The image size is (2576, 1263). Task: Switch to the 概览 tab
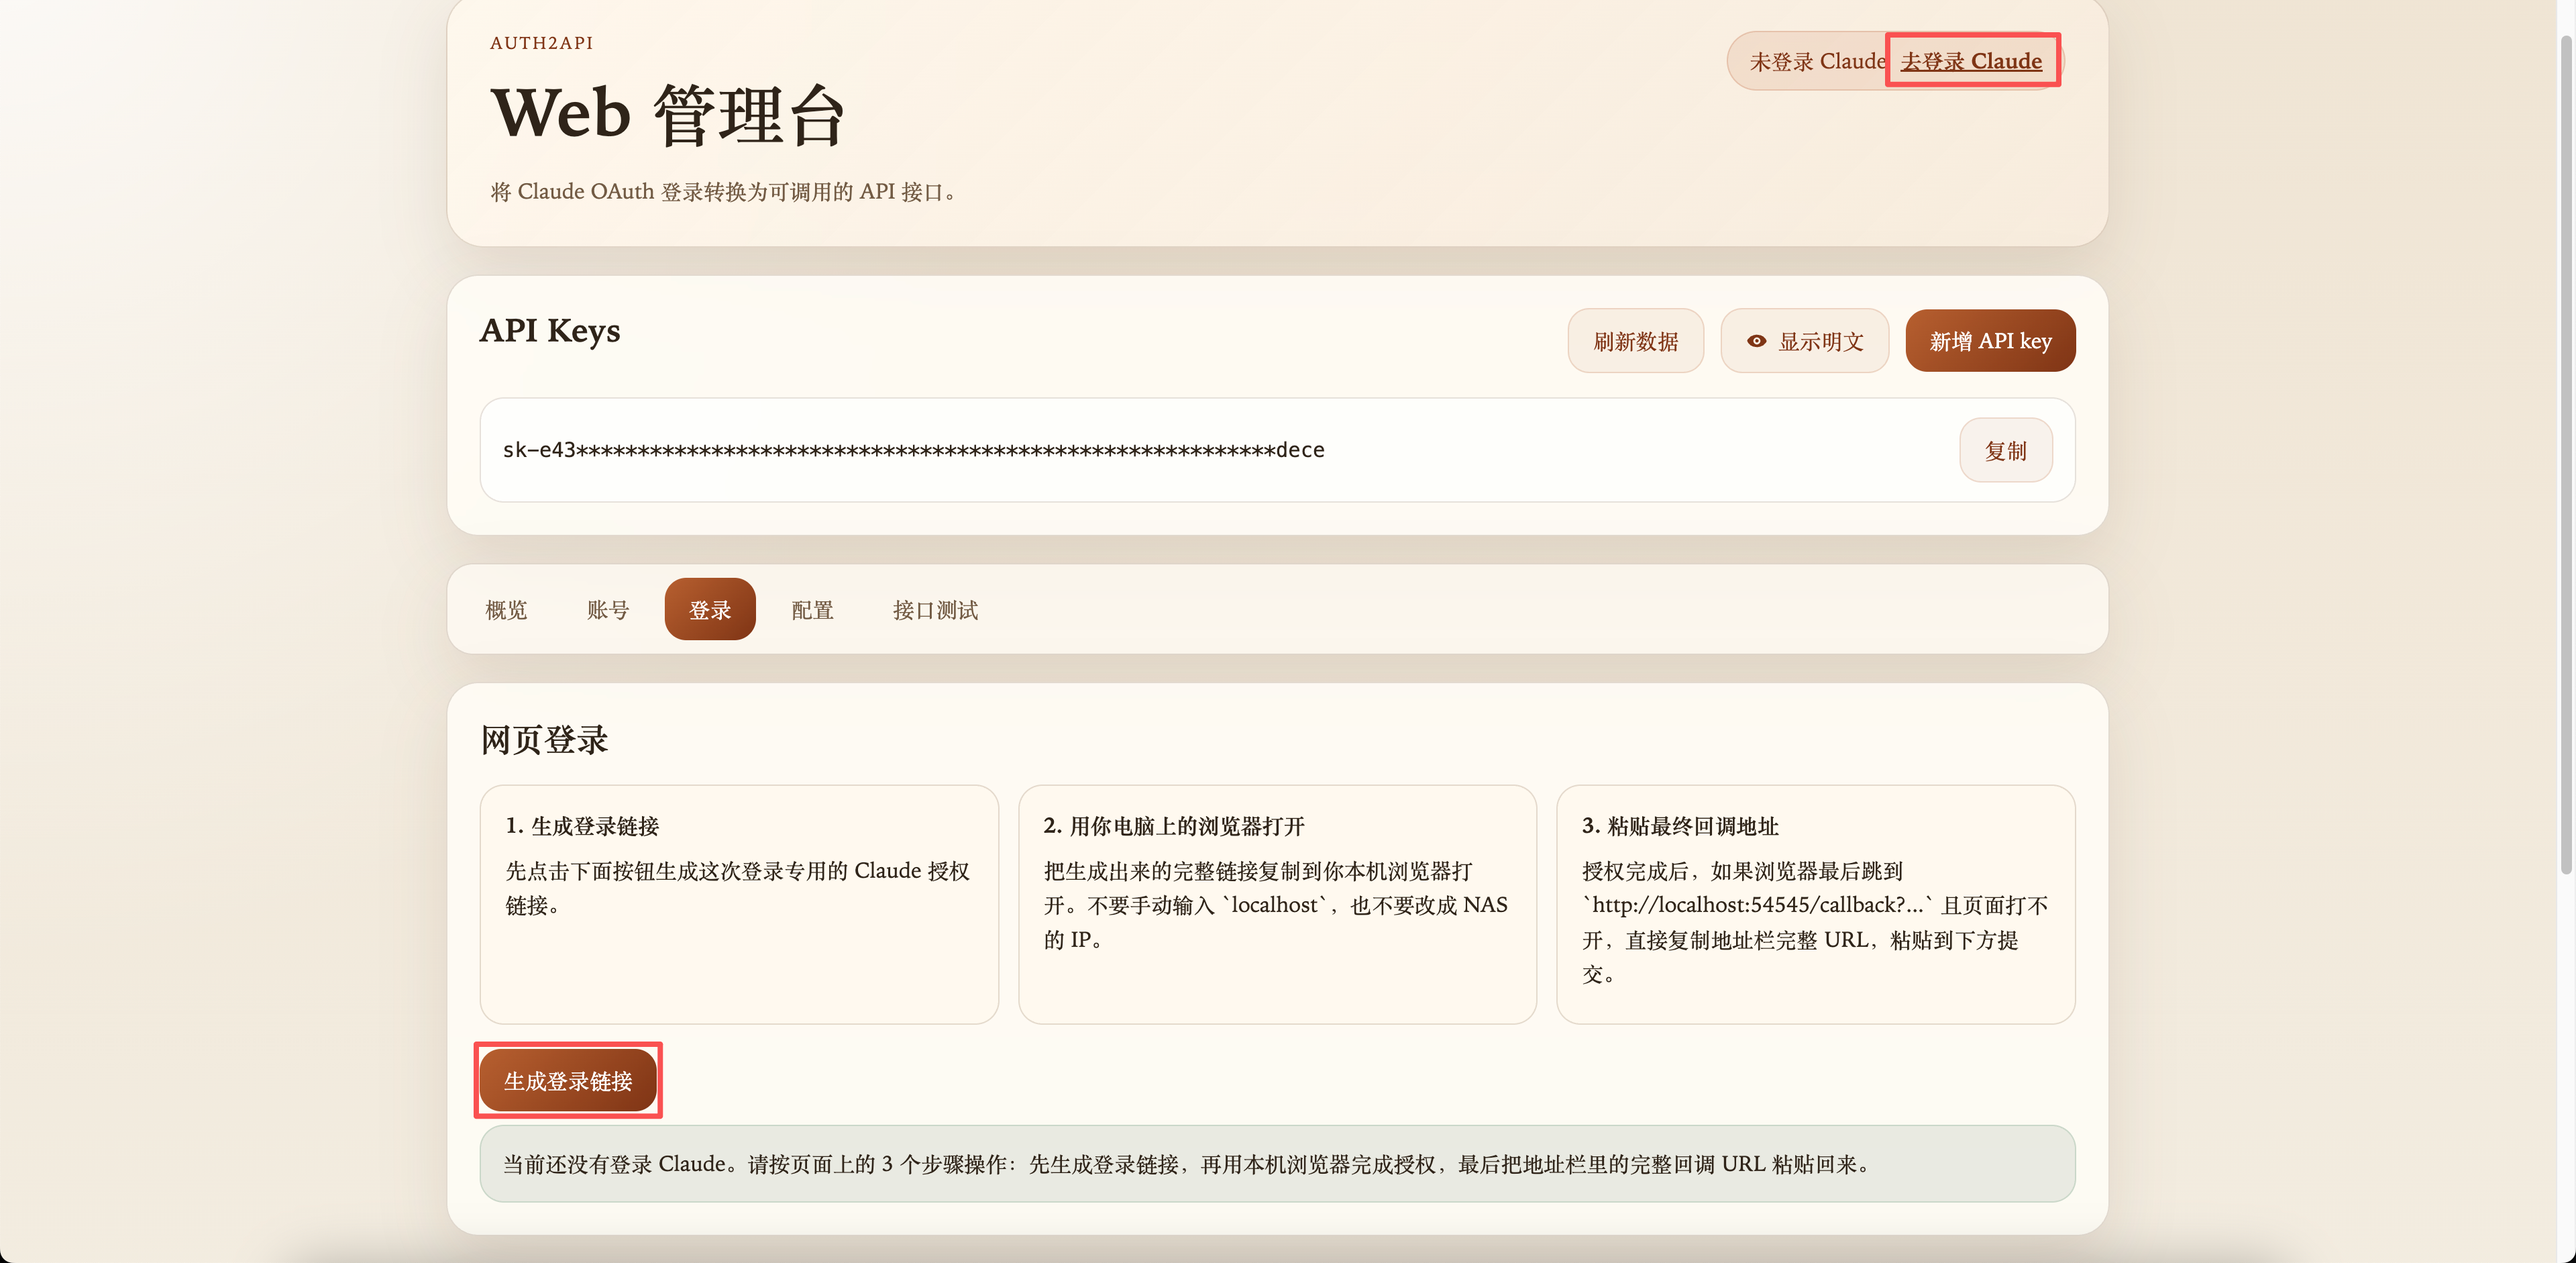pos(506,609)
